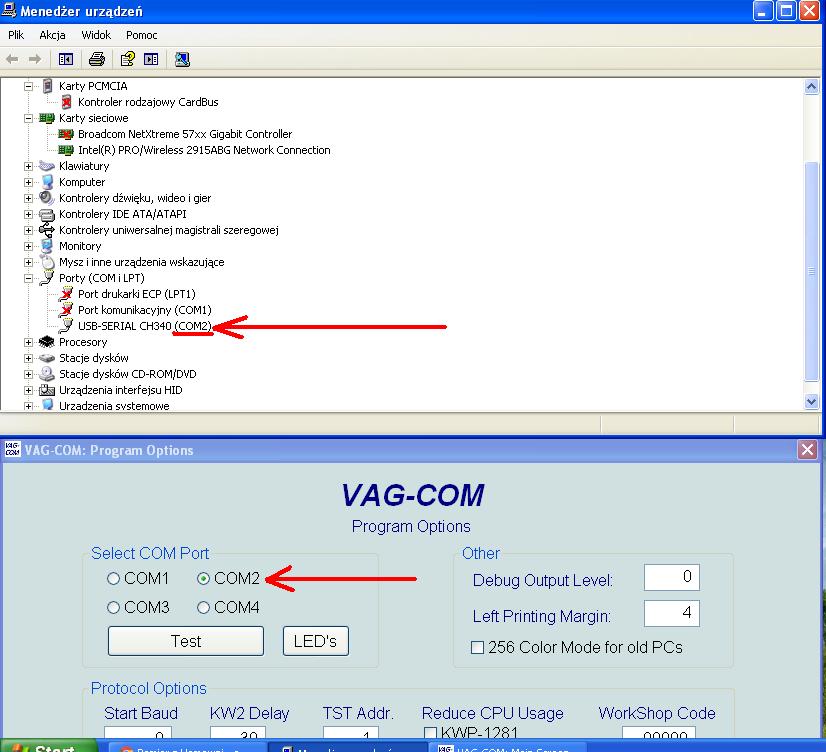The width and height of the screenshot is (826, 752).
Task: Open Properties via help-sheet toolbar icon
Action: 127,59
